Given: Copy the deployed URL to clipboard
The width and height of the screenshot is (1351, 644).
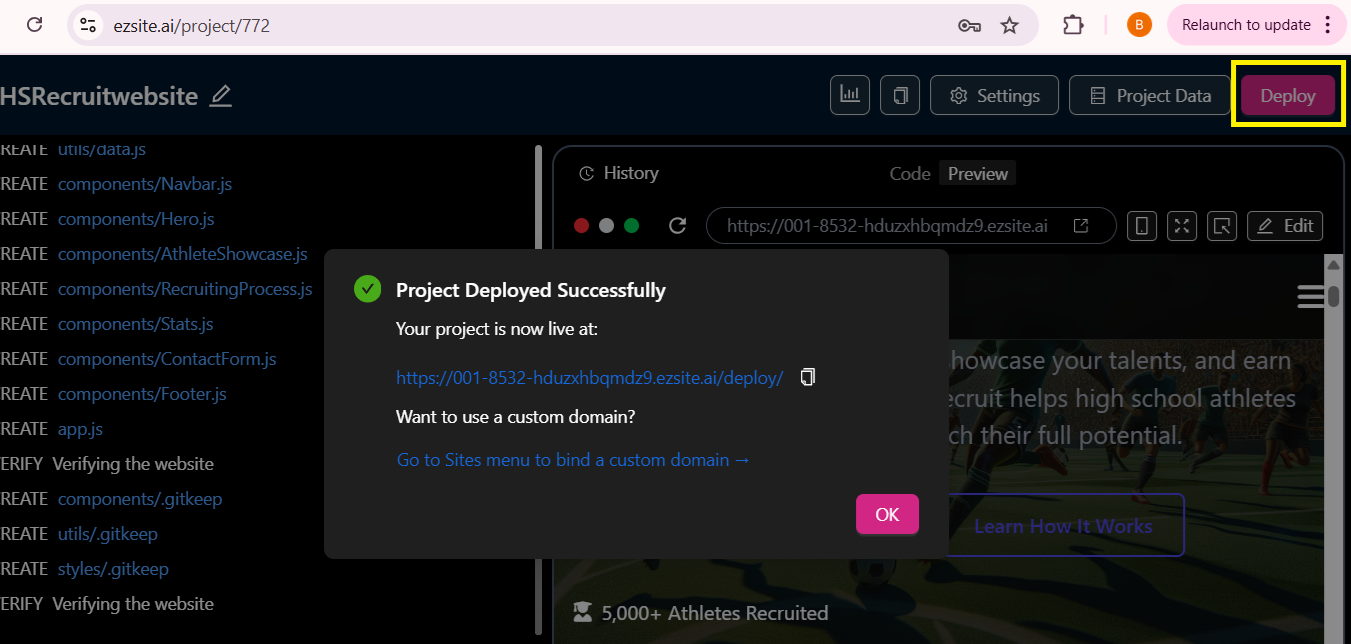Looking at the screenshot, I should 808,377.
